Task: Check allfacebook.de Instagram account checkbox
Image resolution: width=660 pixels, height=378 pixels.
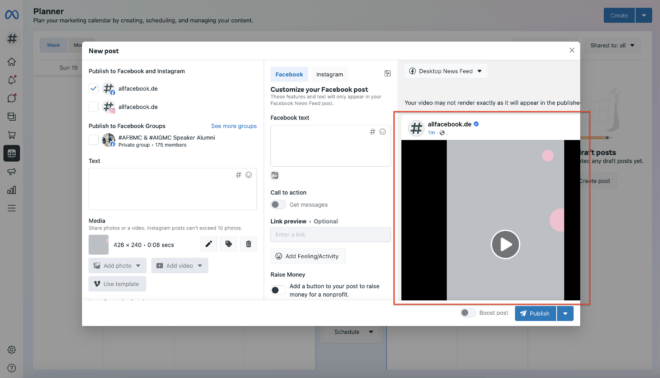Action: 93,106
